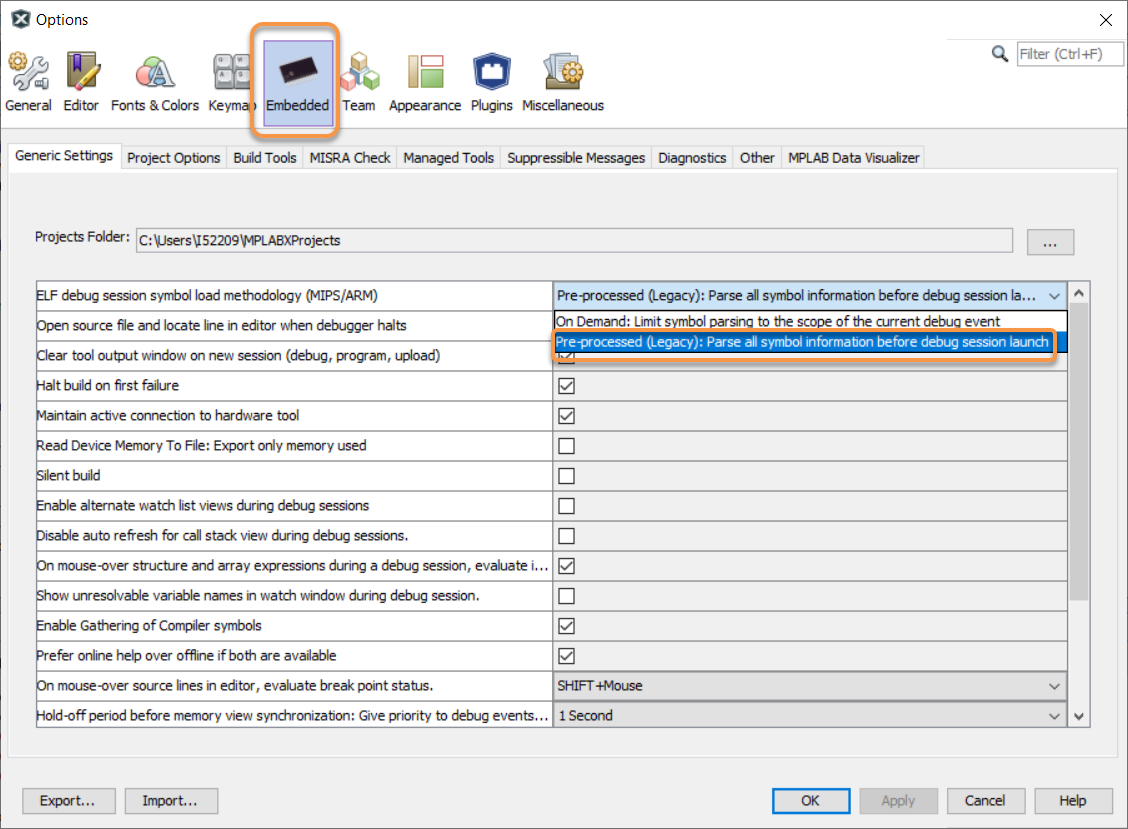This screenshot has width=1128, height=829.
Task: Select 'Open source file and locate line' row
Action: (294, 326)
